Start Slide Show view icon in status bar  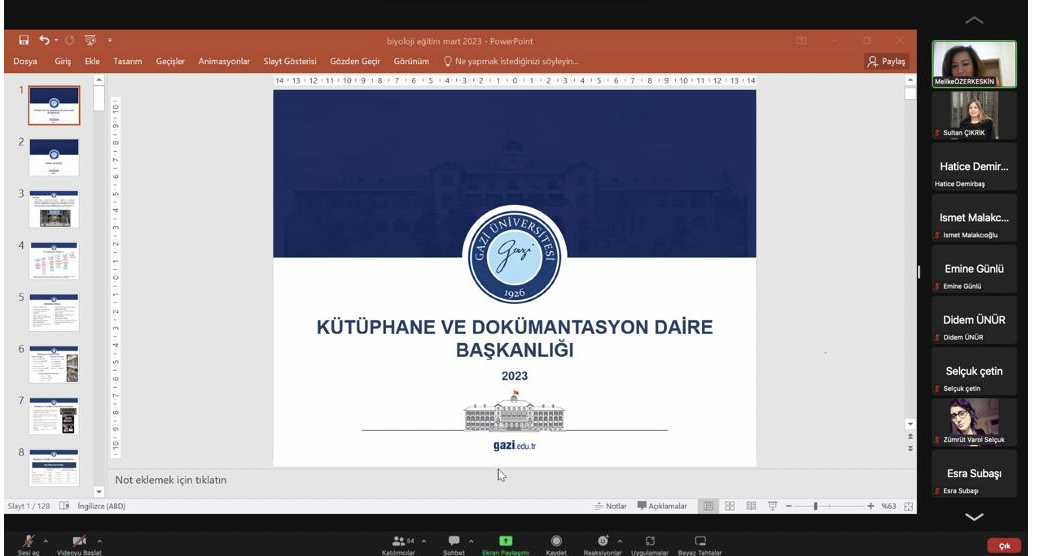point(773,506)
